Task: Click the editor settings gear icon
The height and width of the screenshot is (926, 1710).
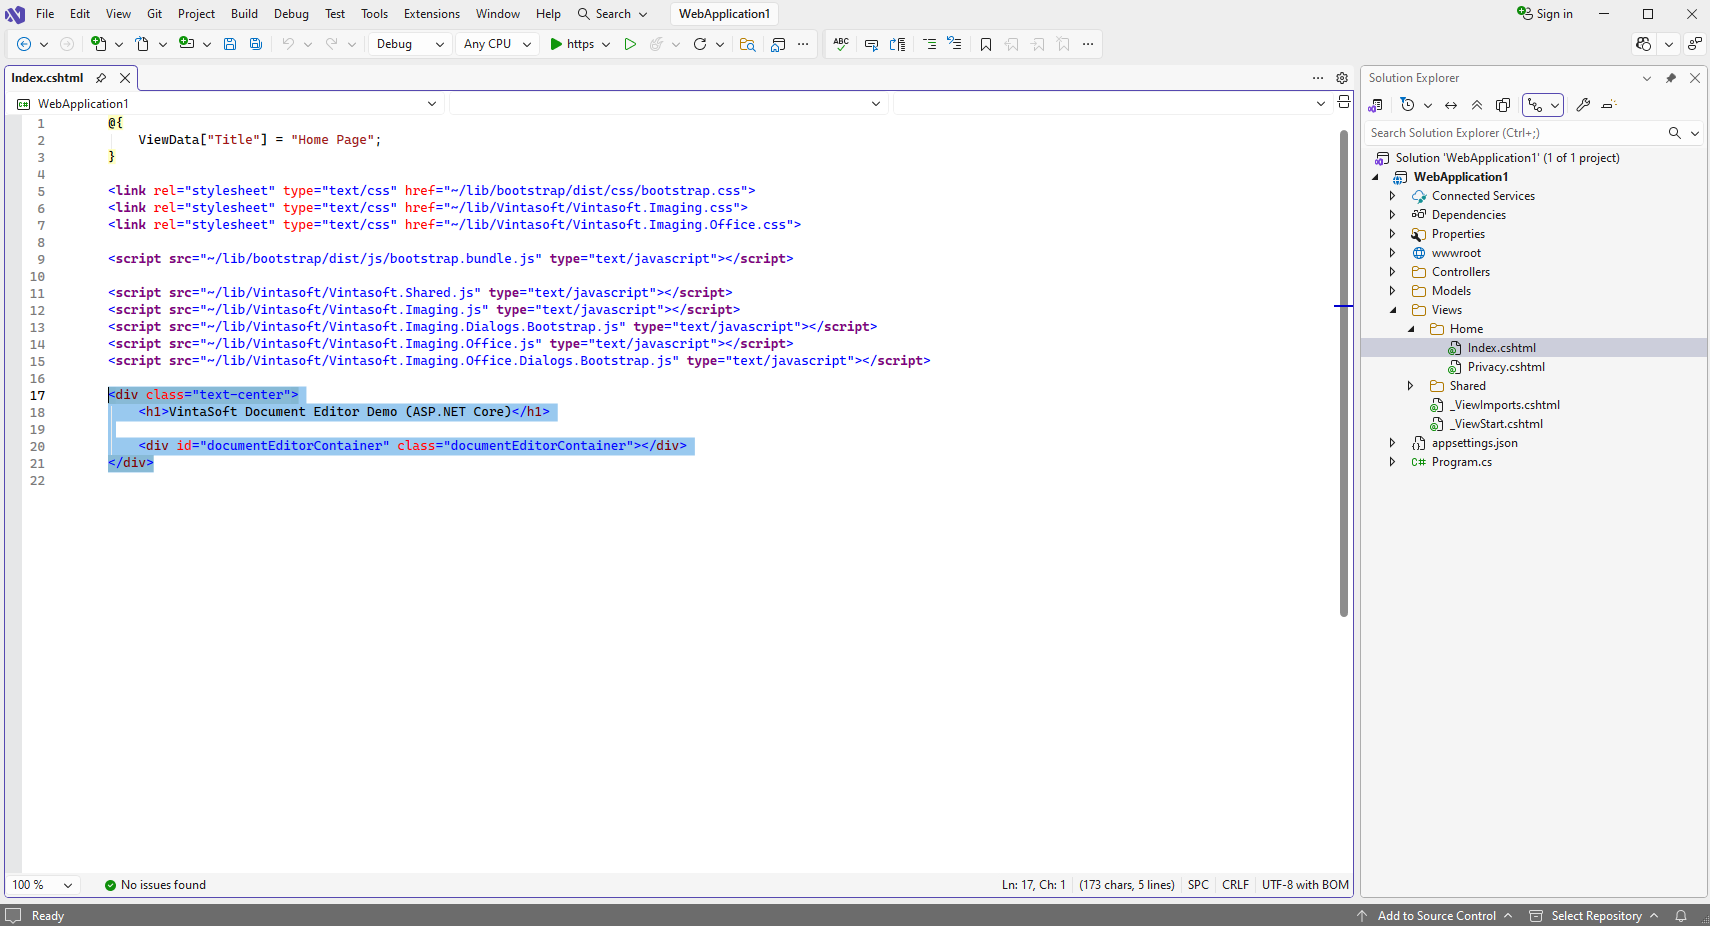Action: [x=1342, y=78]
